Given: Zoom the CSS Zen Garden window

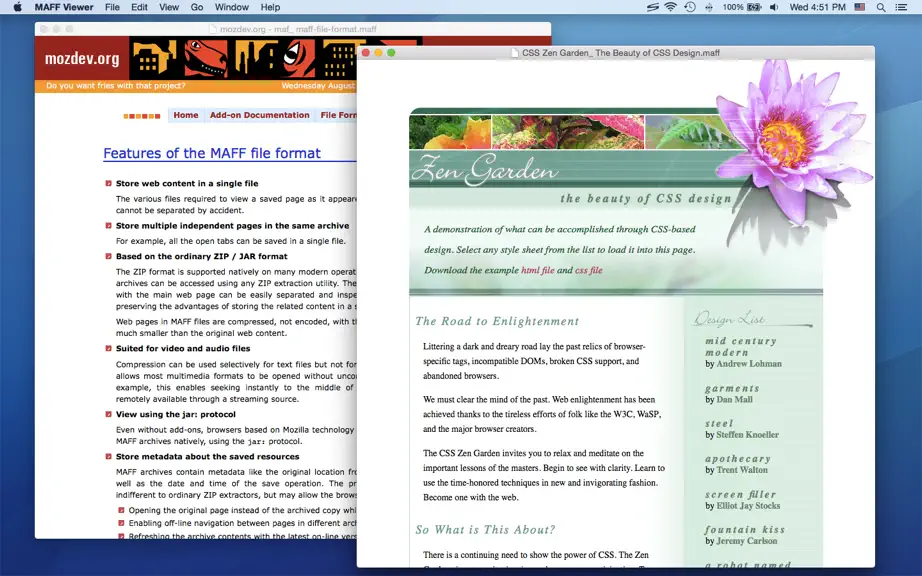Looking at the screenshot, I should click(392, 53).
